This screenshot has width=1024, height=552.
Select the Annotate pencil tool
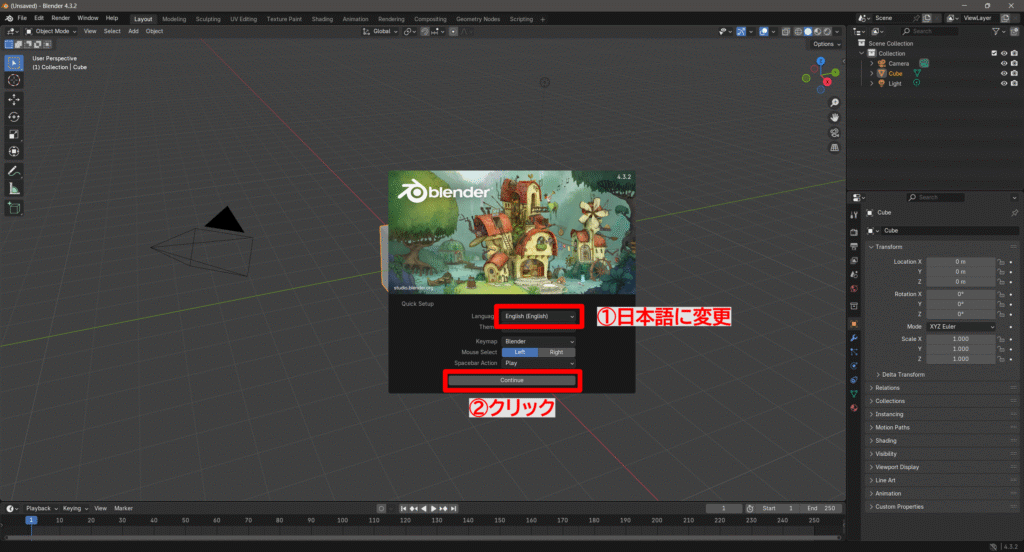14,171
